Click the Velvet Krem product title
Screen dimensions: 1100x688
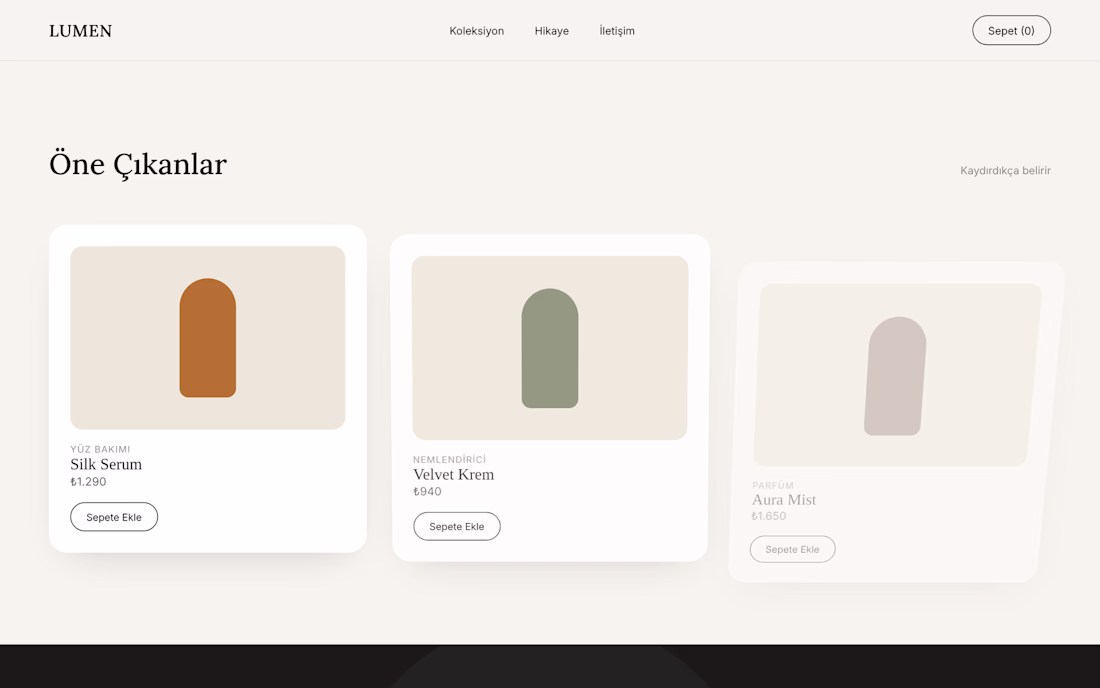pos(453,474)
